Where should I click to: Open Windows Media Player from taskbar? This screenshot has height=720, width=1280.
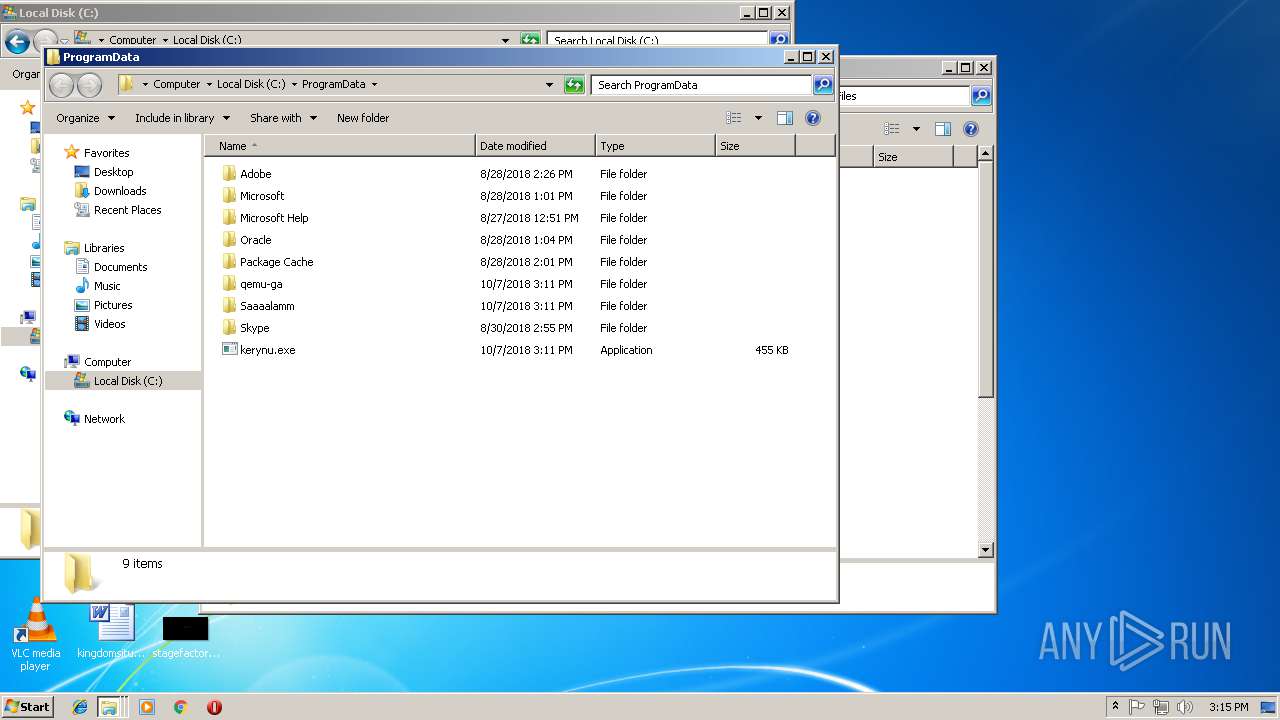pos(147,707)
